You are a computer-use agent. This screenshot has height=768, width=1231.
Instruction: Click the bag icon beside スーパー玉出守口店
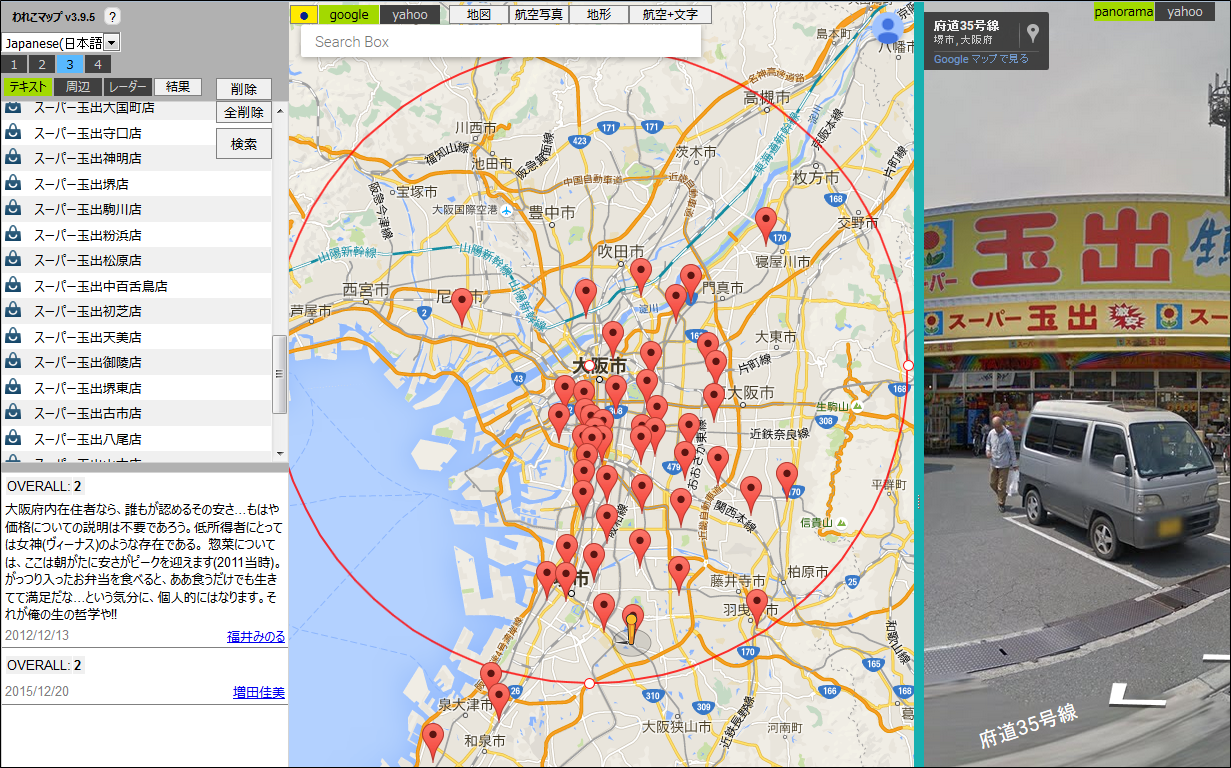(x=14, y=132)
